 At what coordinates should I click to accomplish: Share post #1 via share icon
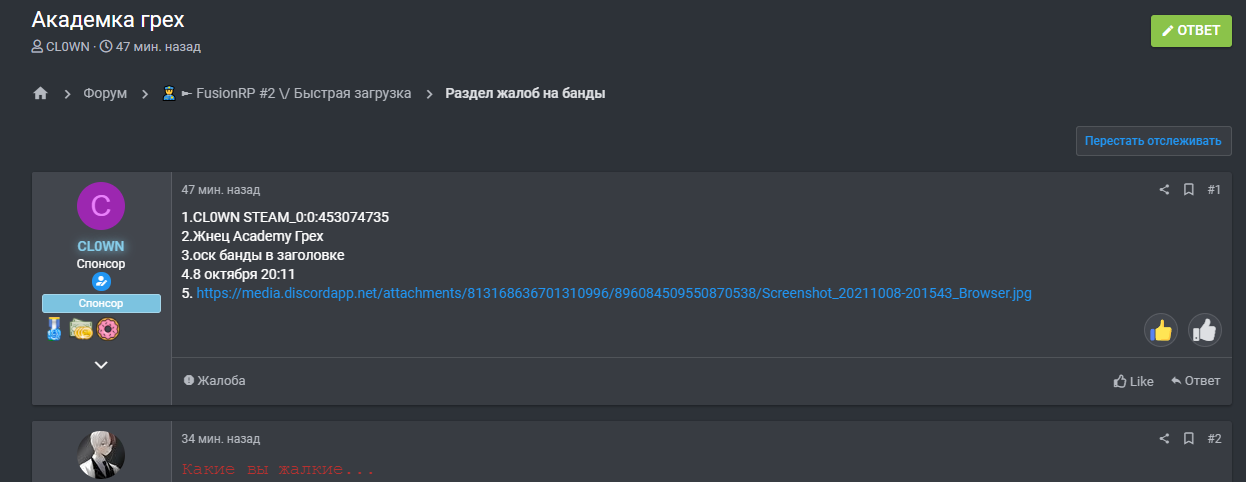point(1164,190)
